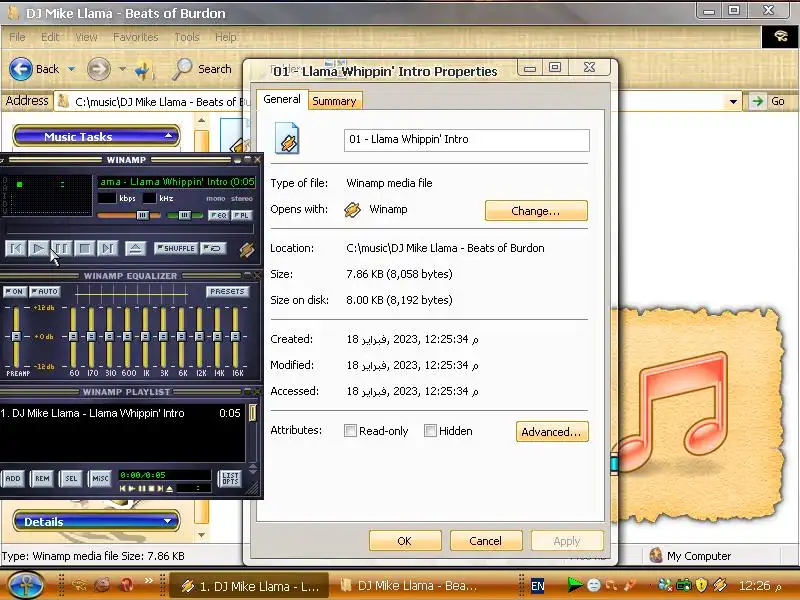Open the address bar dropdown arrow
Screen dimensions: 800x600
733,102
